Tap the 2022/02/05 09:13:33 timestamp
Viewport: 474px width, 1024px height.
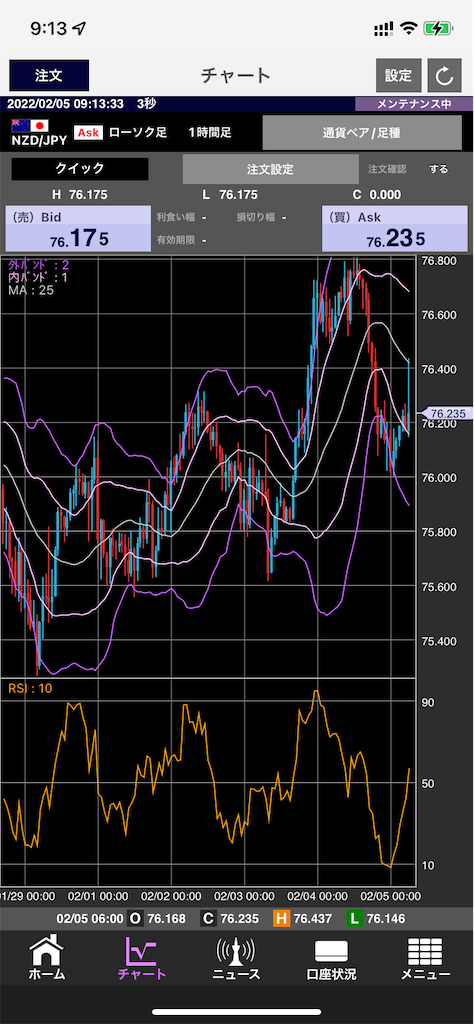tap(66, 104)
